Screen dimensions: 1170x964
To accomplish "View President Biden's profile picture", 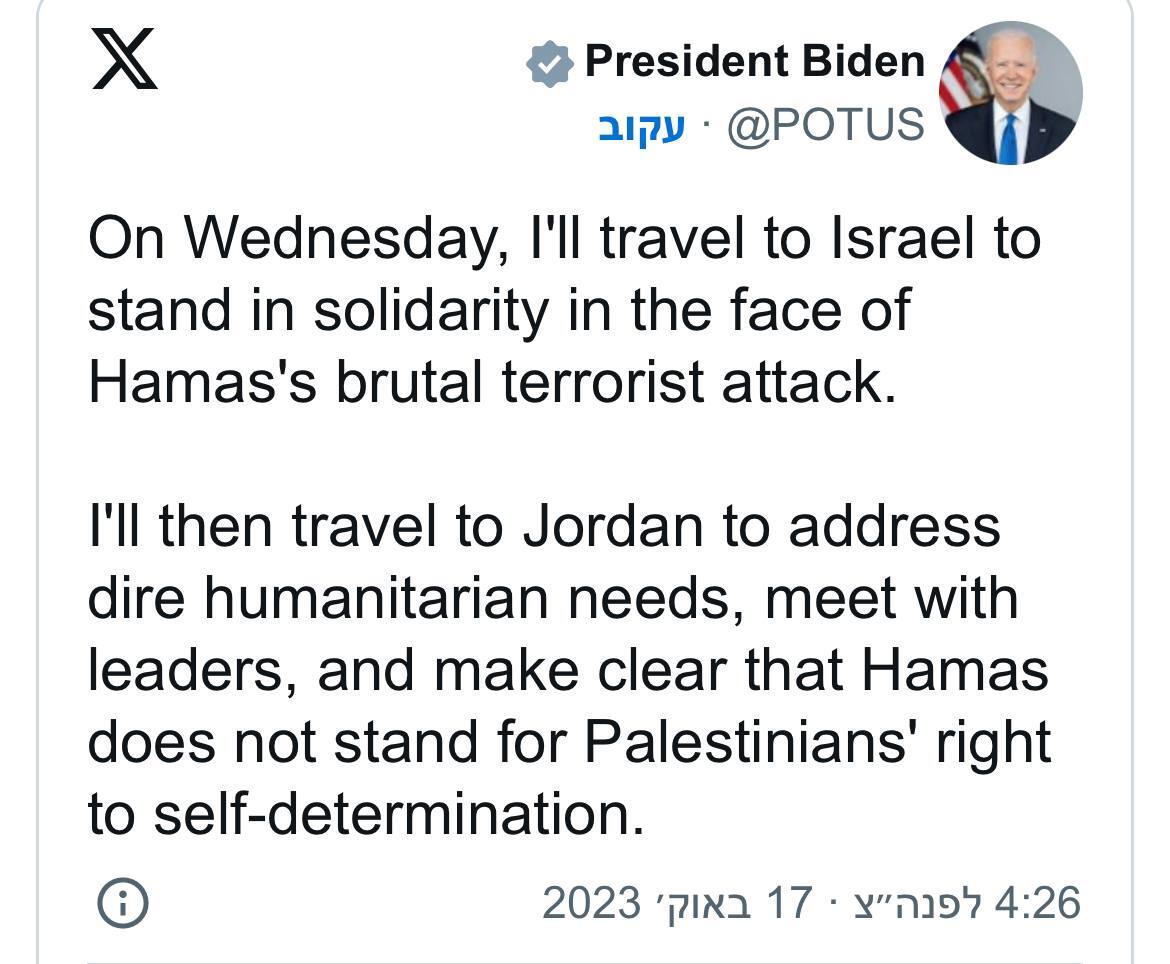I will point(1010,93).
